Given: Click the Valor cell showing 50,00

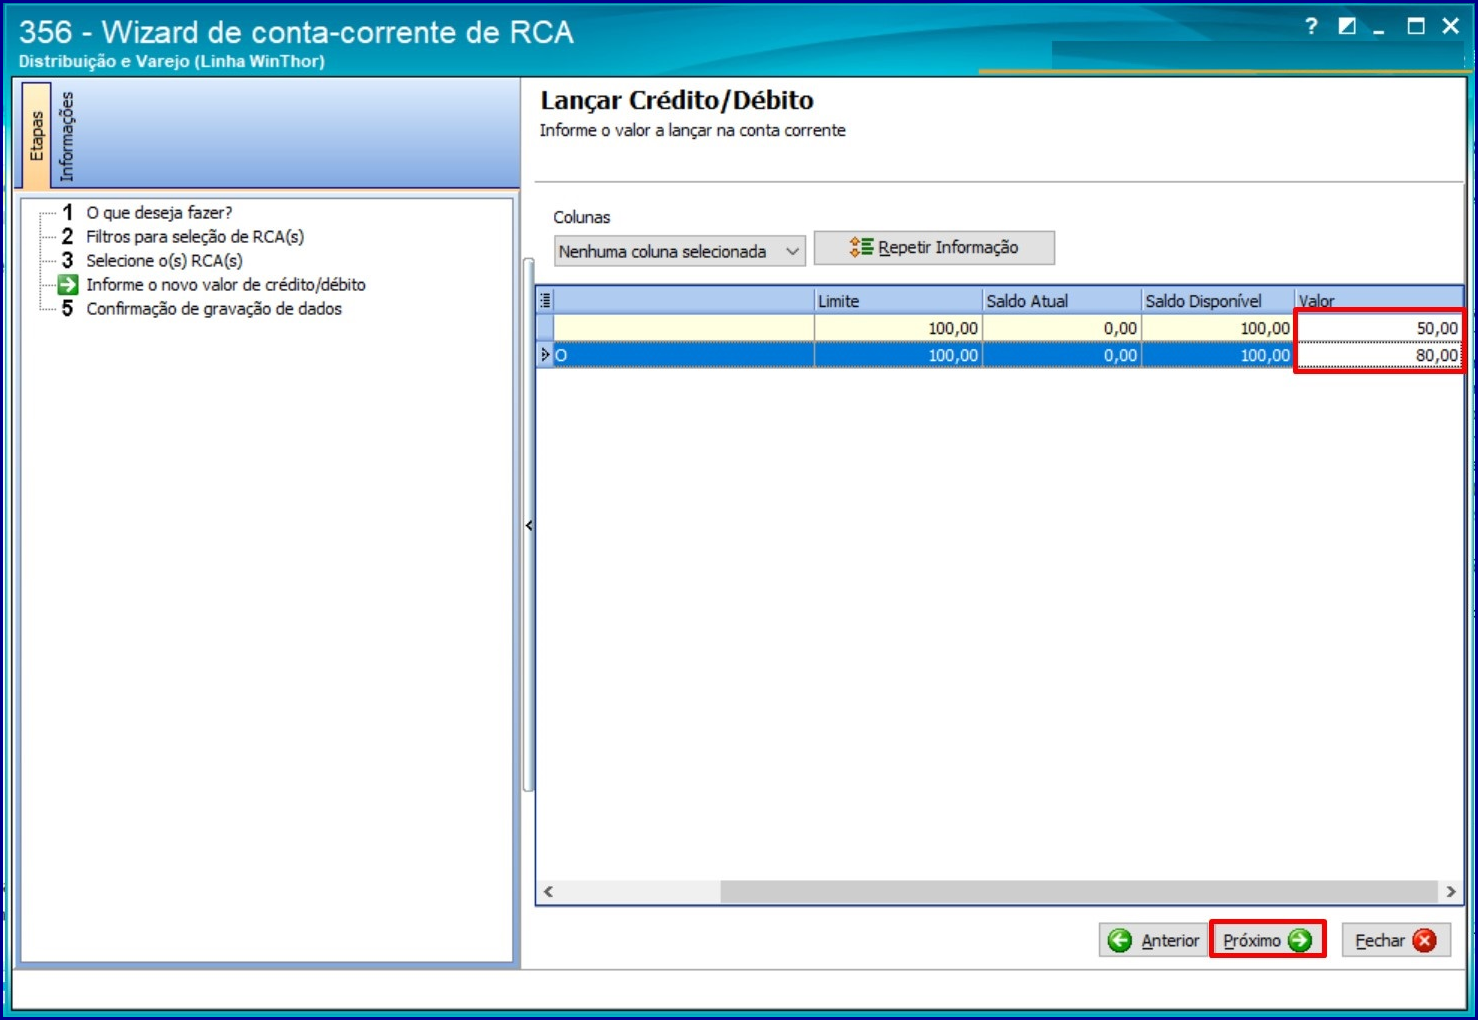Looking at the screenshot, I should [x=1379, y=328].
